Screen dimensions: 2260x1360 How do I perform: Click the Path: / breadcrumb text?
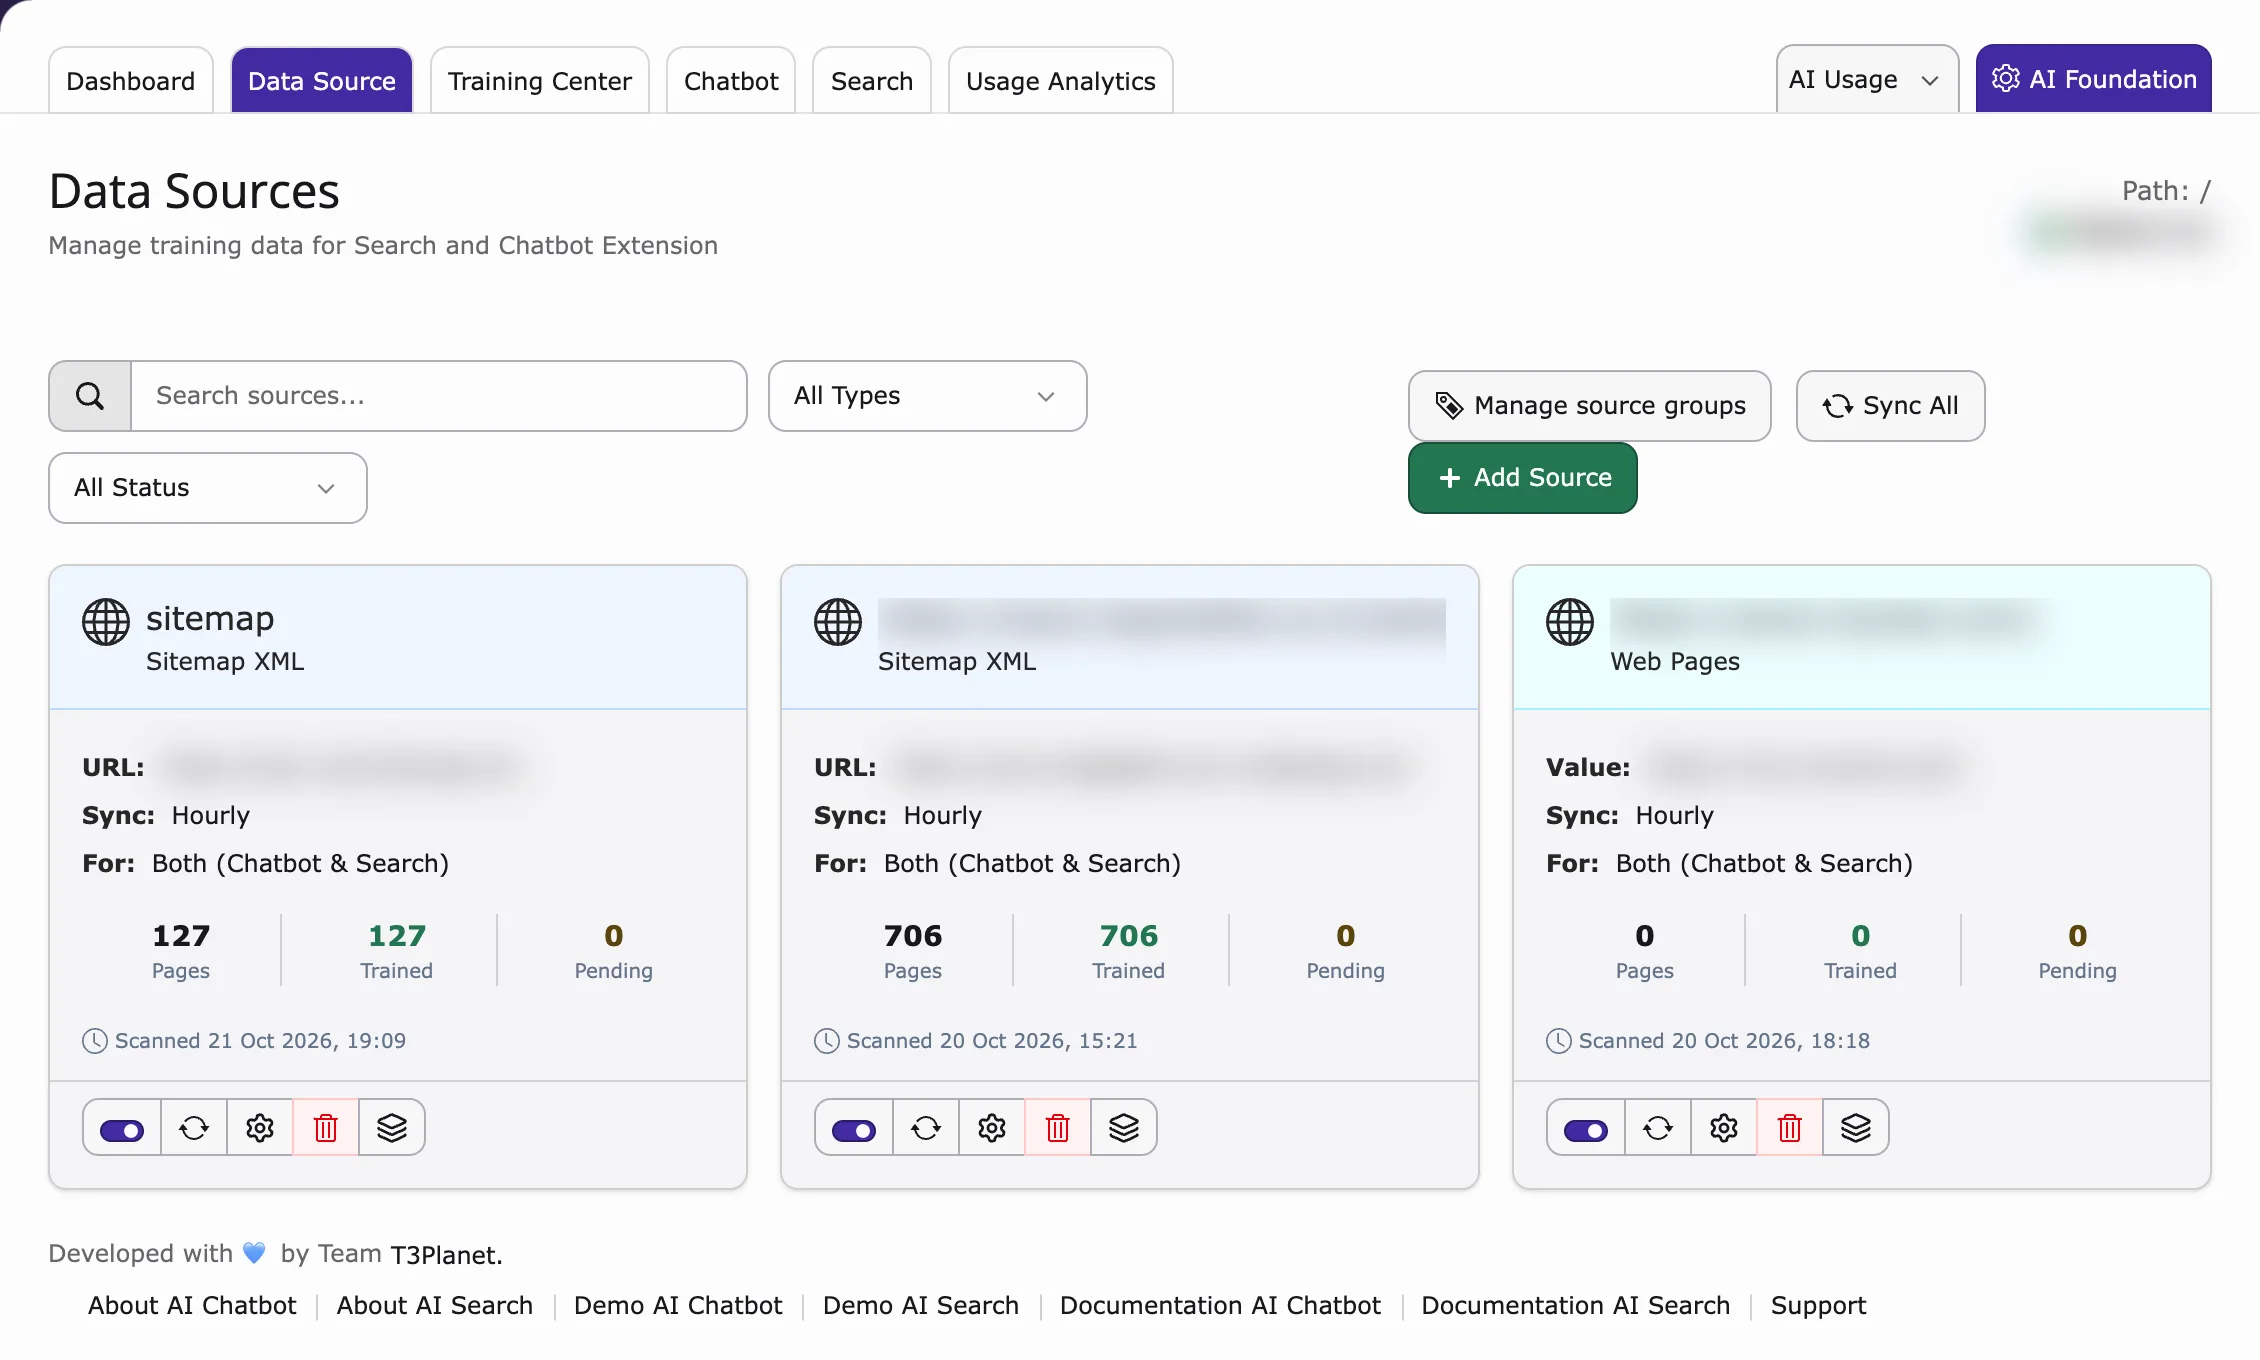pos(2166,191)
